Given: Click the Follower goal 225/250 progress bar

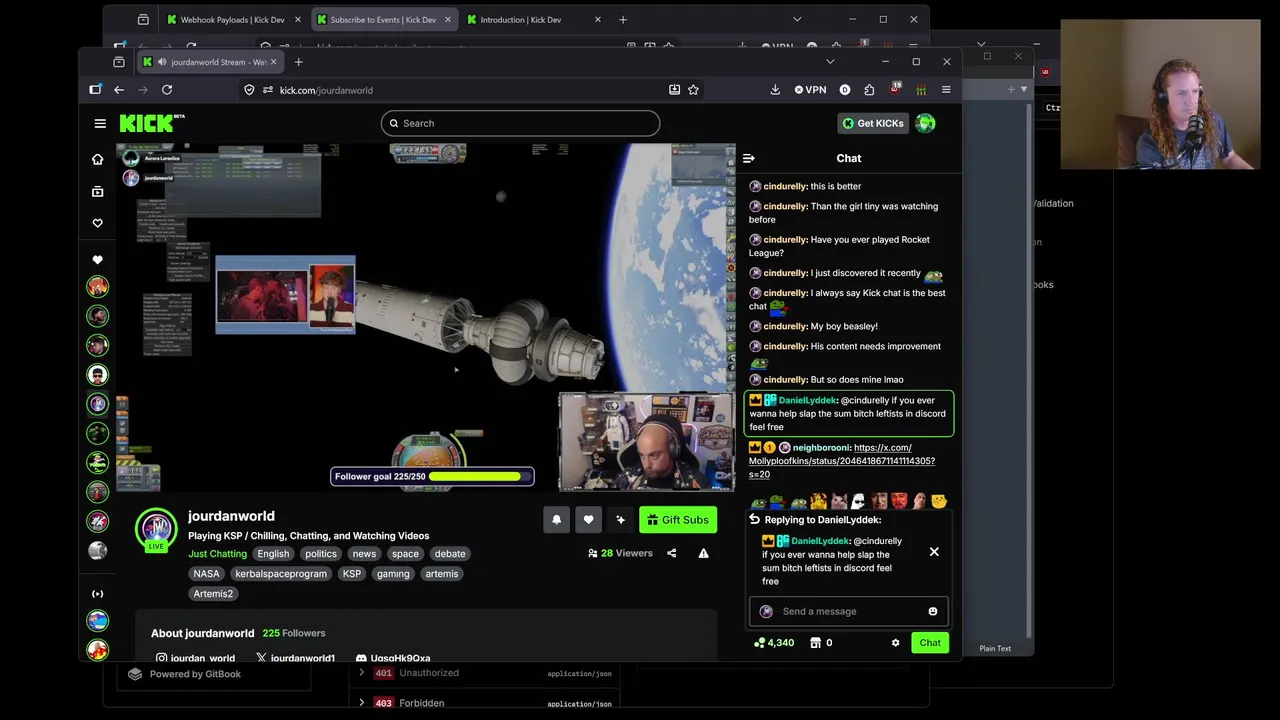Looking at the screenshot, I should click(x=432, y=476).
